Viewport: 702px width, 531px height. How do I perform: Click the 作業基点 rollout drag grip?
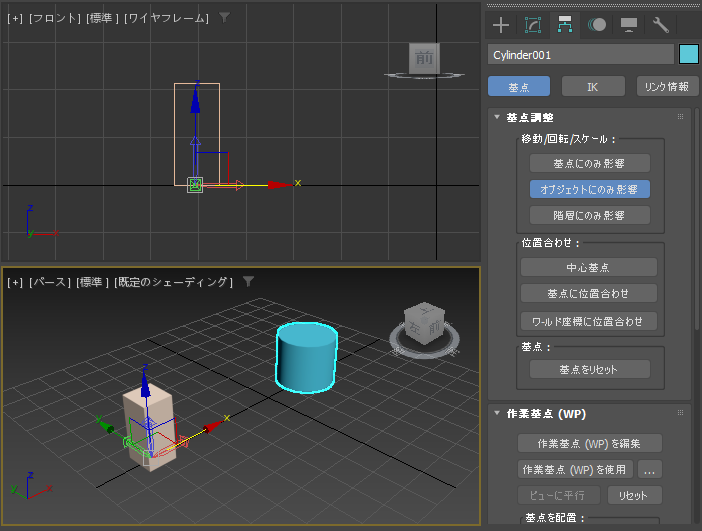coord(681,413)
